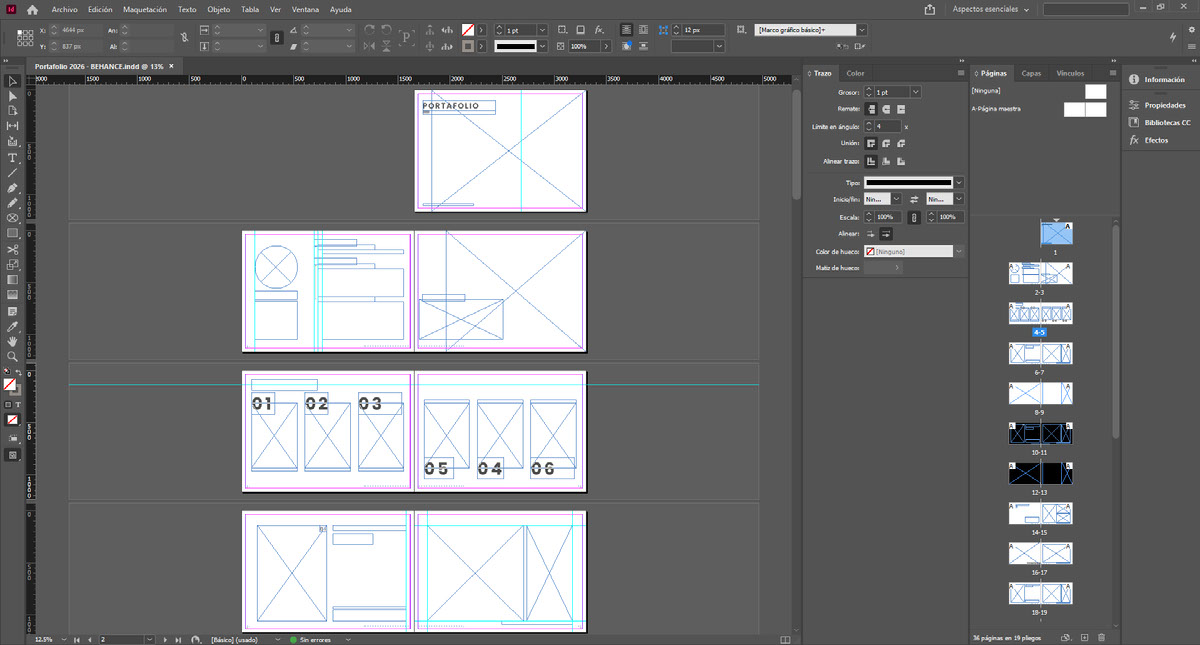
Task: Open Inicio arrowhead dropdown
Action: (897, 199)
